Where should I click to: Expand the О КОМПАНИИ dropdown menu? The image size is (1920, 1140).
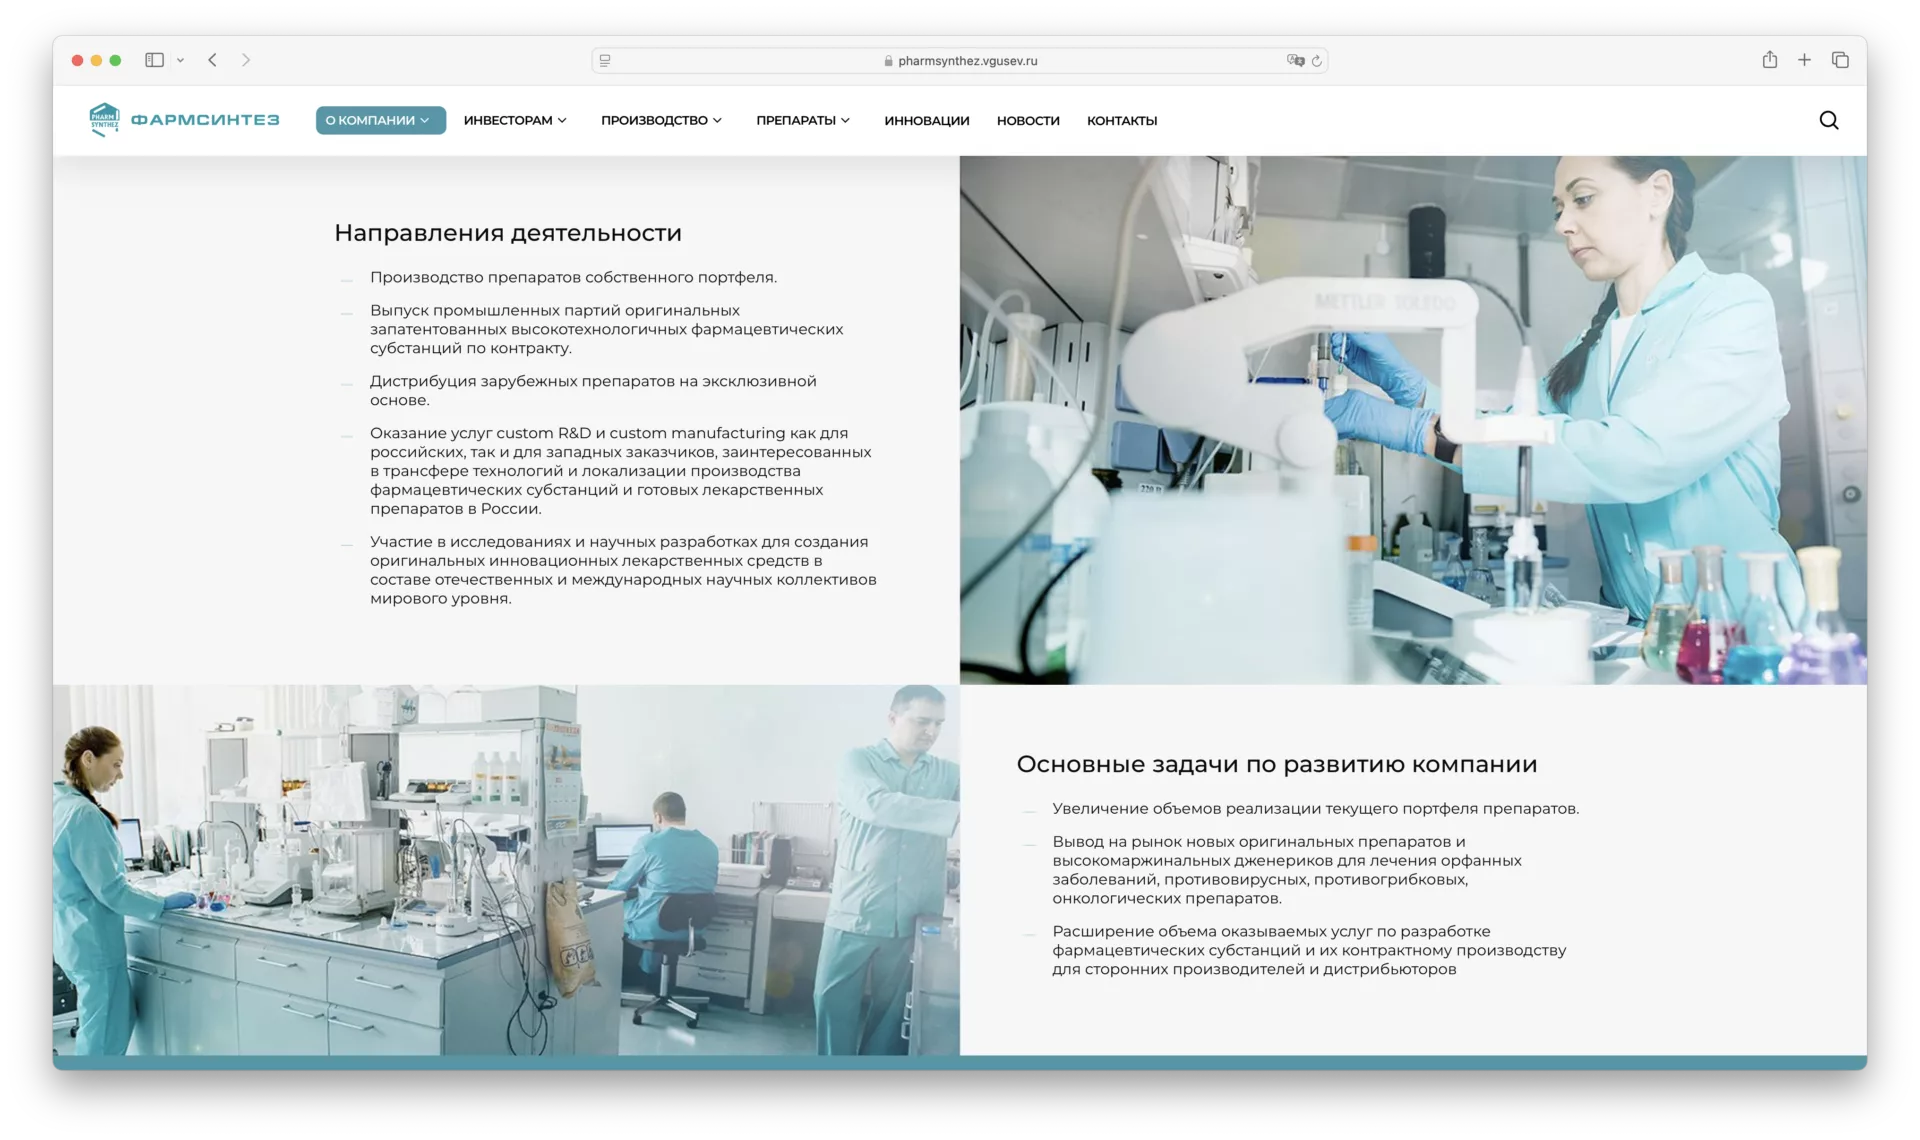tap(380, 120)
